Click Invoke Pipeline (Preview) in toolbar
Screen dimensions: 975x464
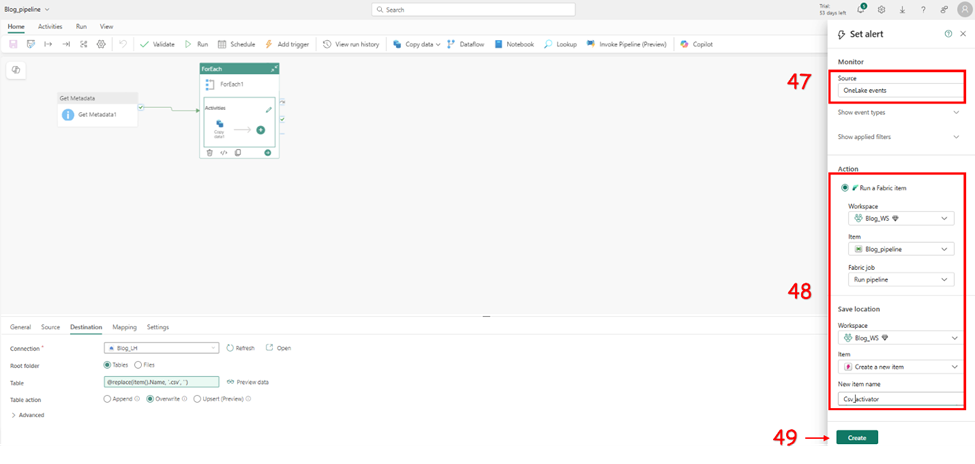627,44
